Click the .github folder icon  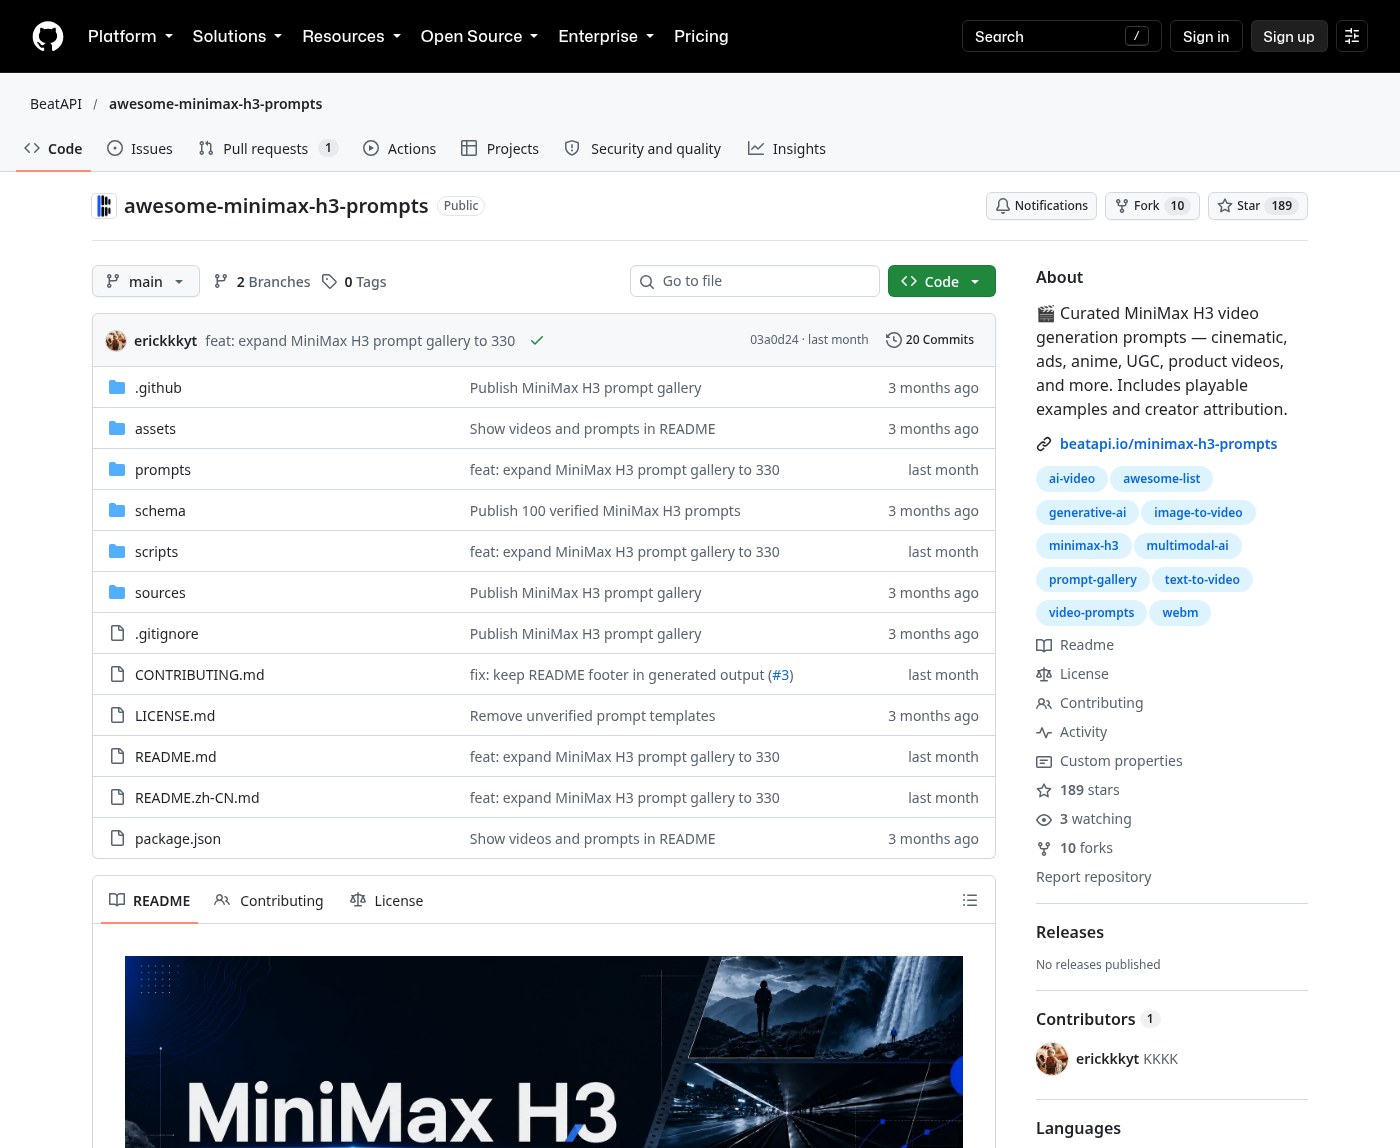tap(117, 387)
